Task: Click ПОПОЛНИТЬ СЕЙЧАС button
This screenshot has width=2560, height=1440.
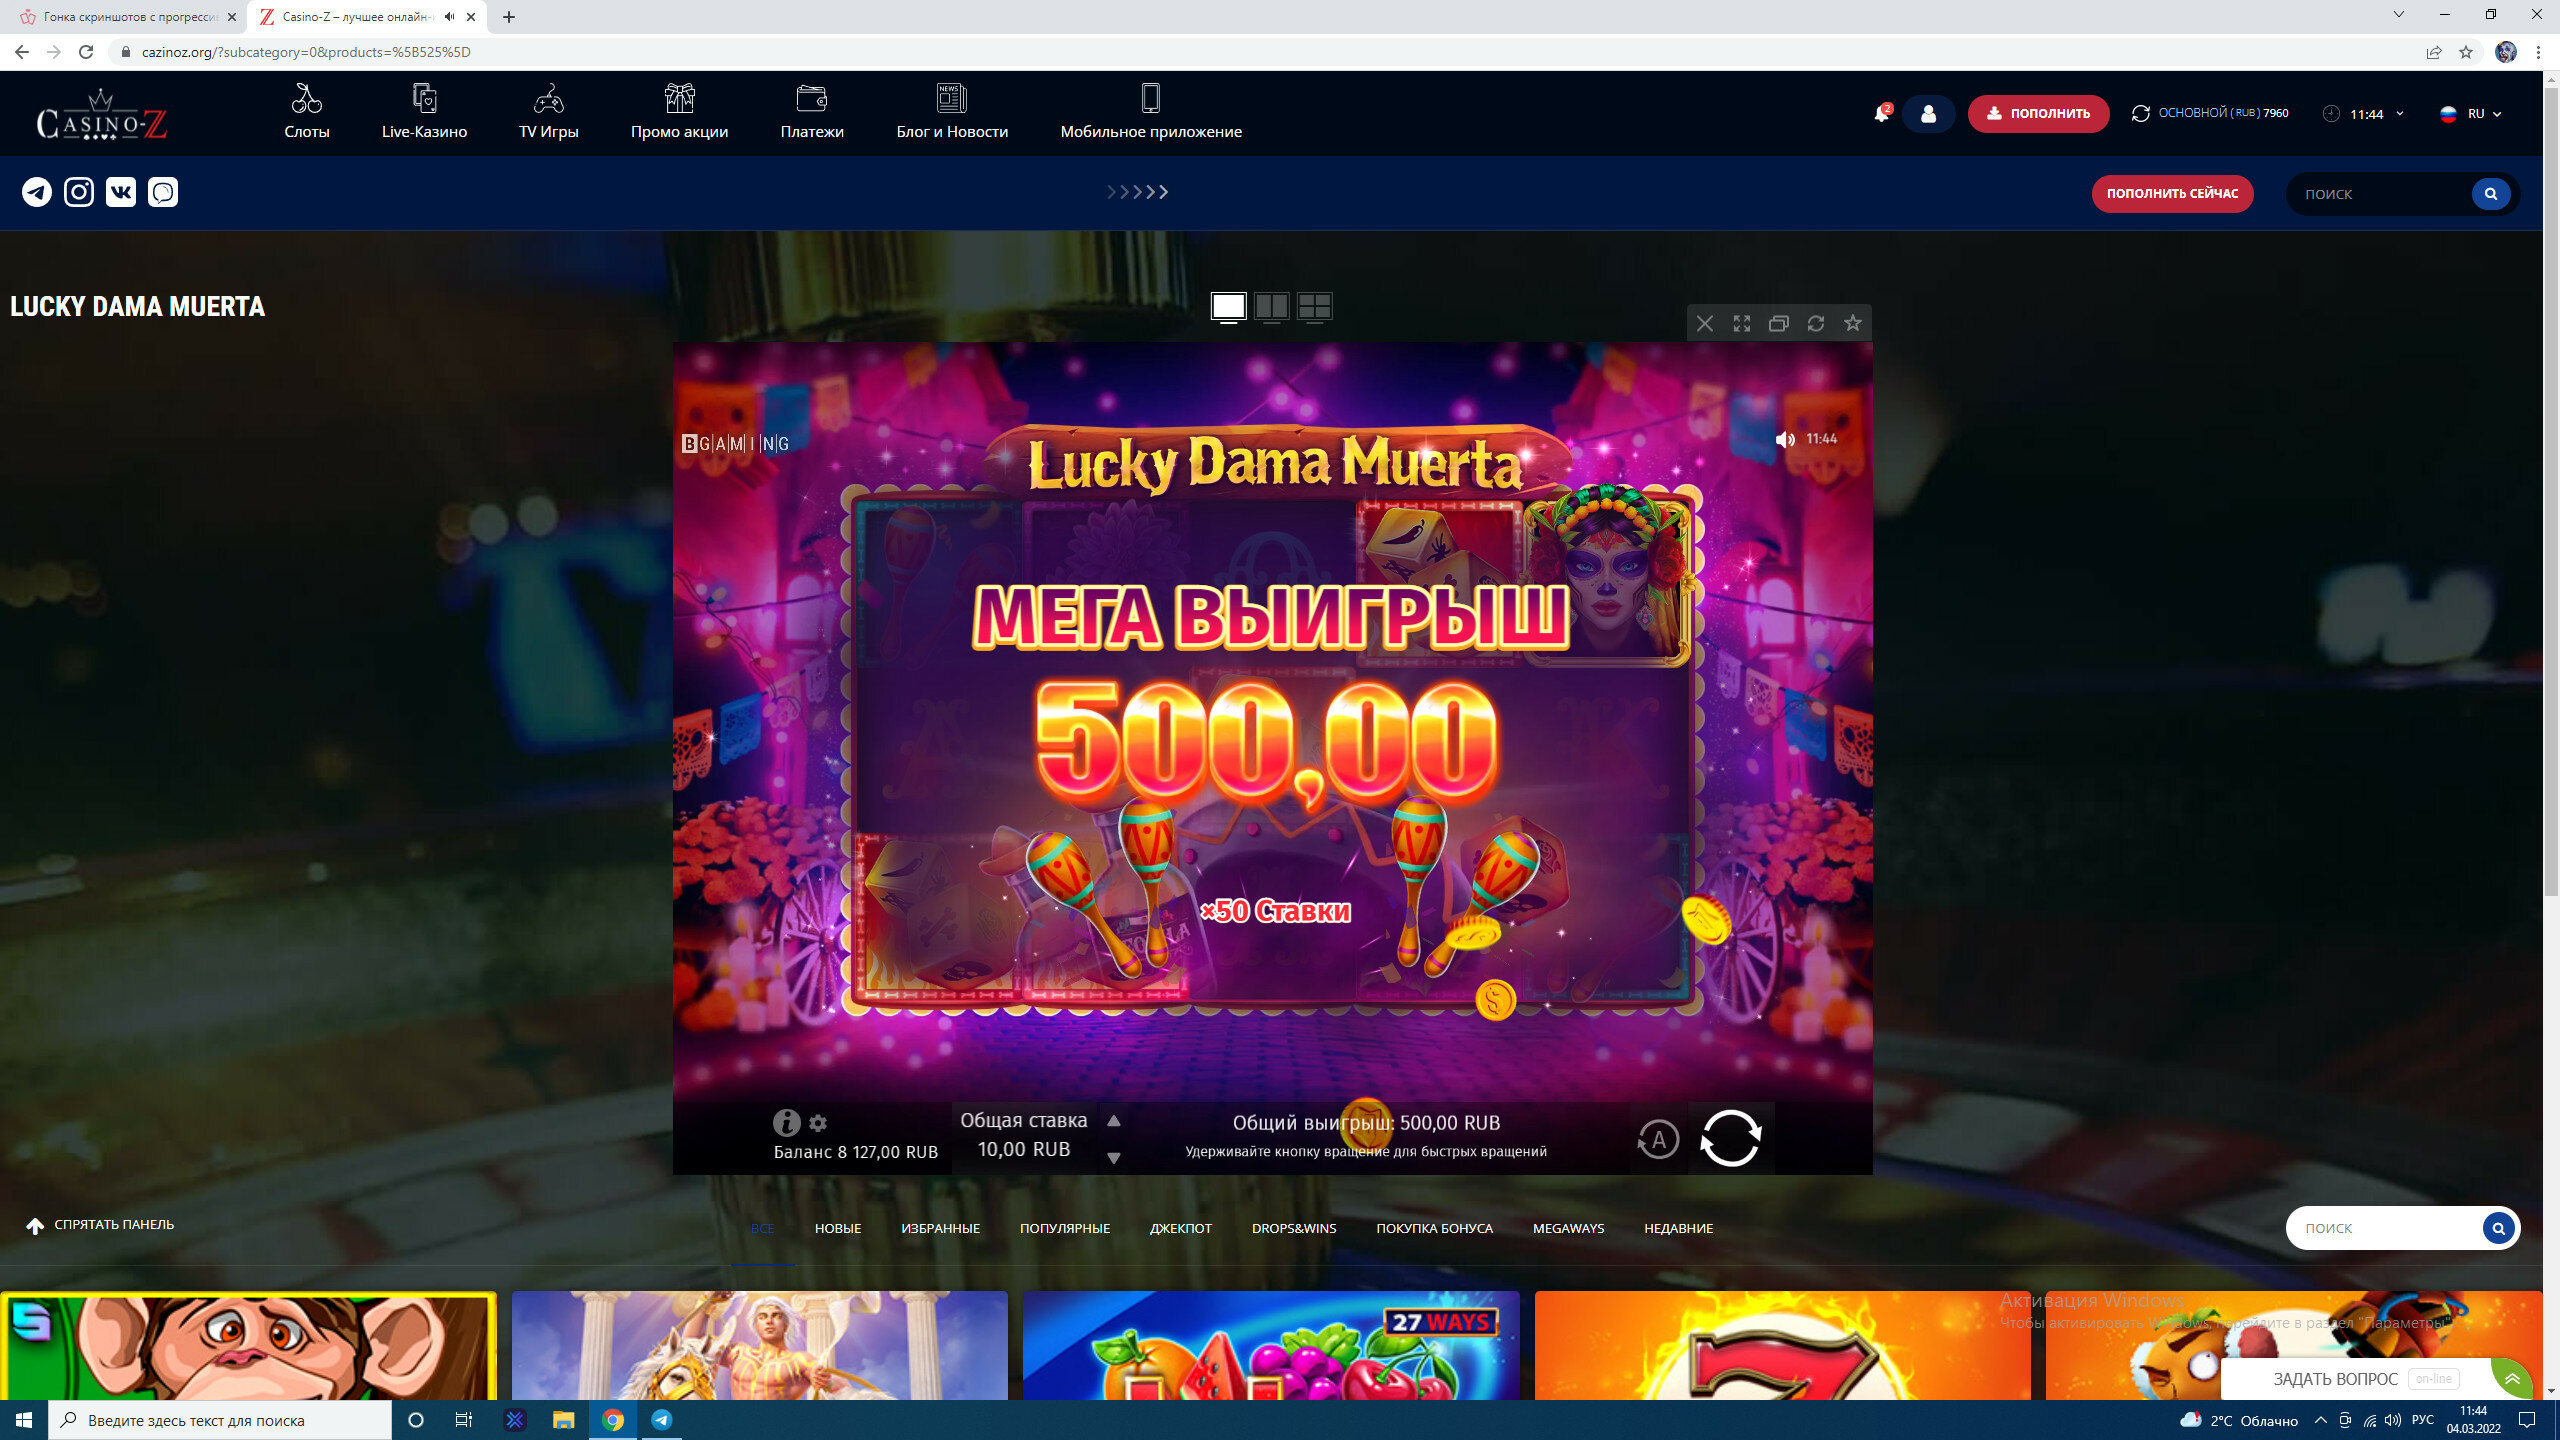Action: [x=2172, y=194]
